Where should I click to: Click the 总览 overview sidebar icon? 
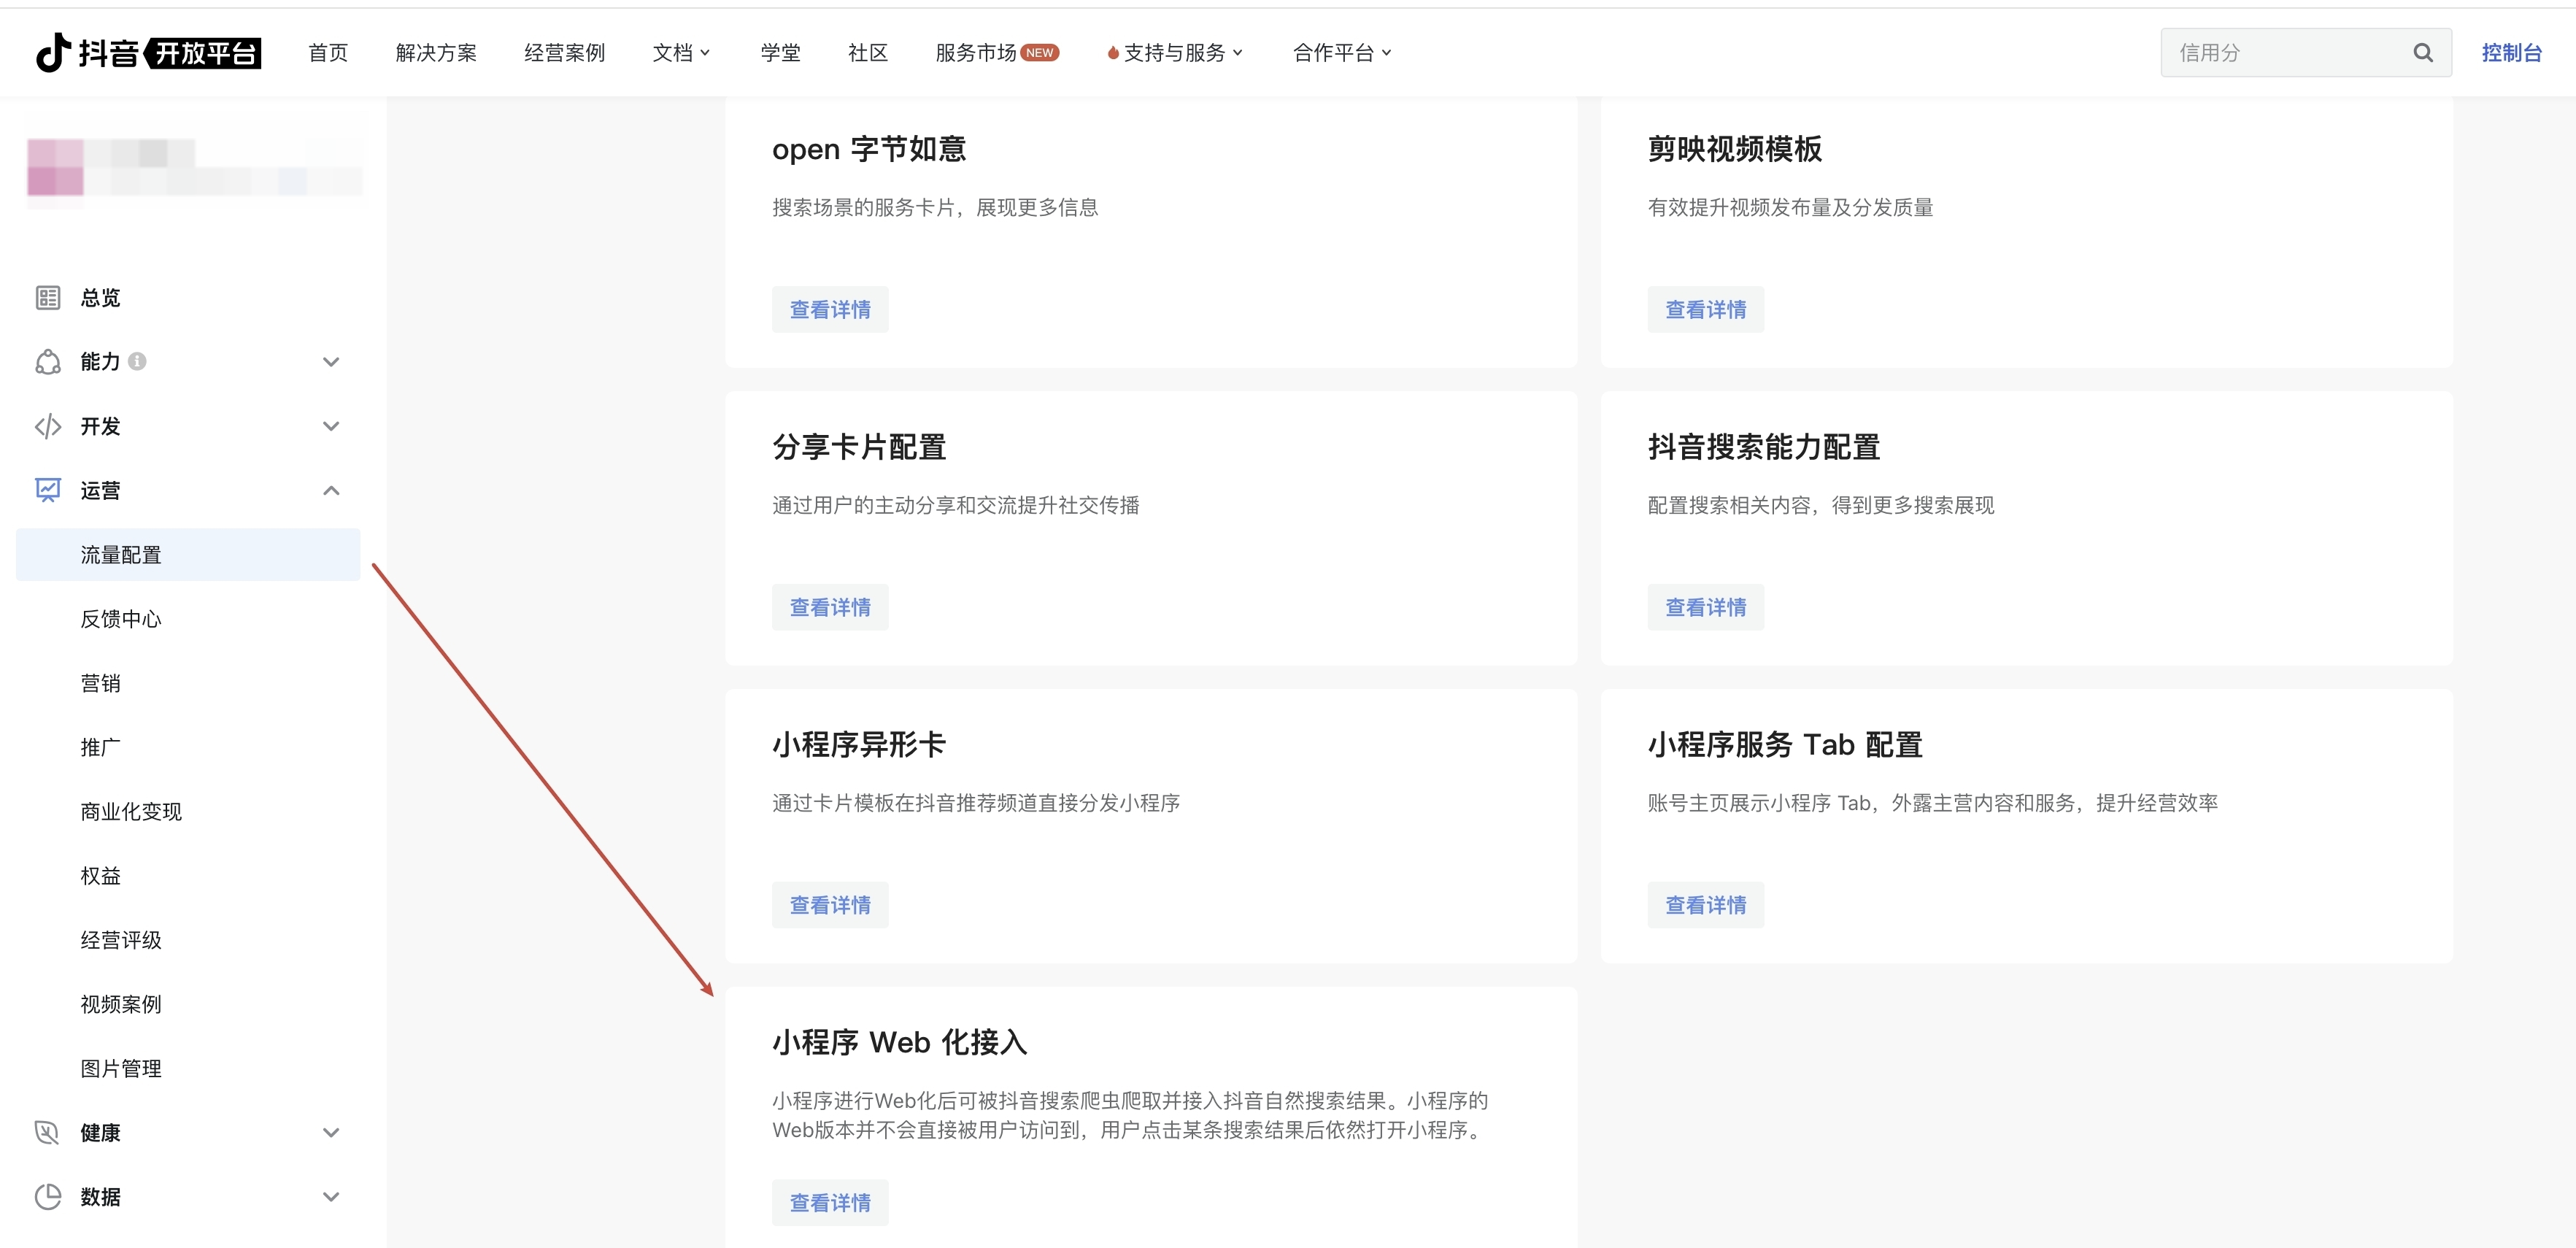[x=48, y=297]
